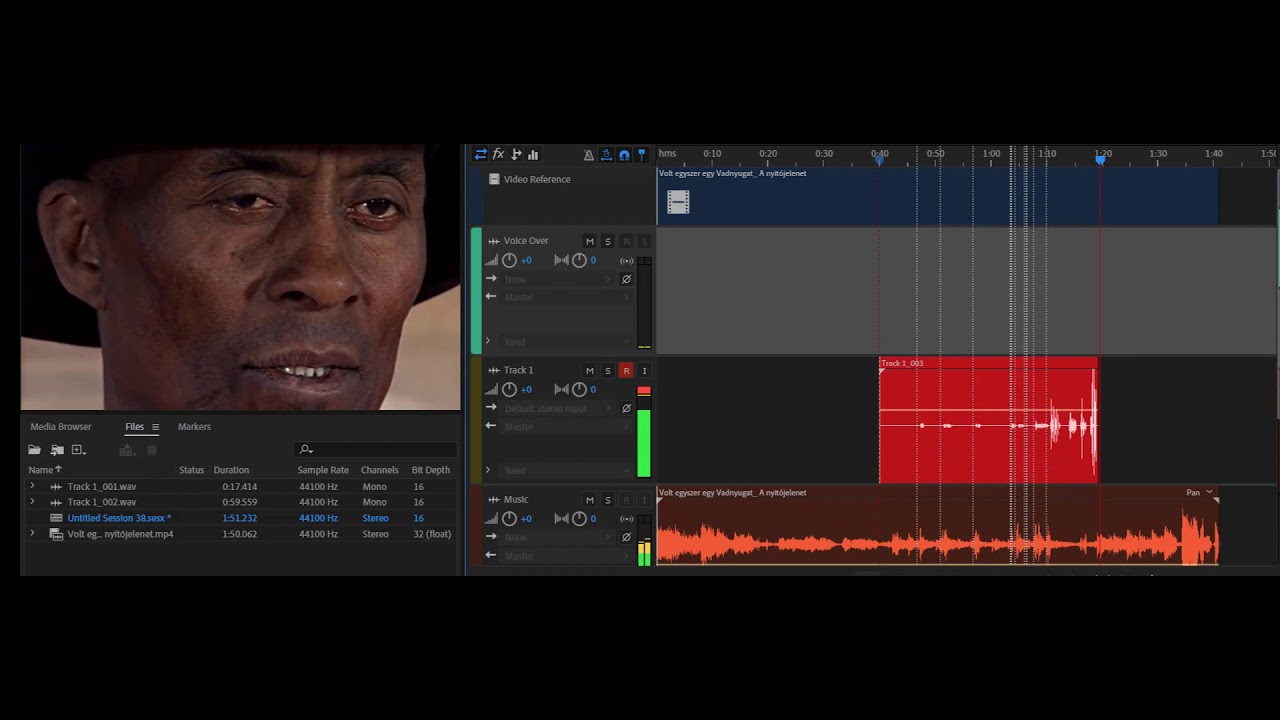Click the Video Reference track icon
1280x720 pixels.
tap(494, 179)
